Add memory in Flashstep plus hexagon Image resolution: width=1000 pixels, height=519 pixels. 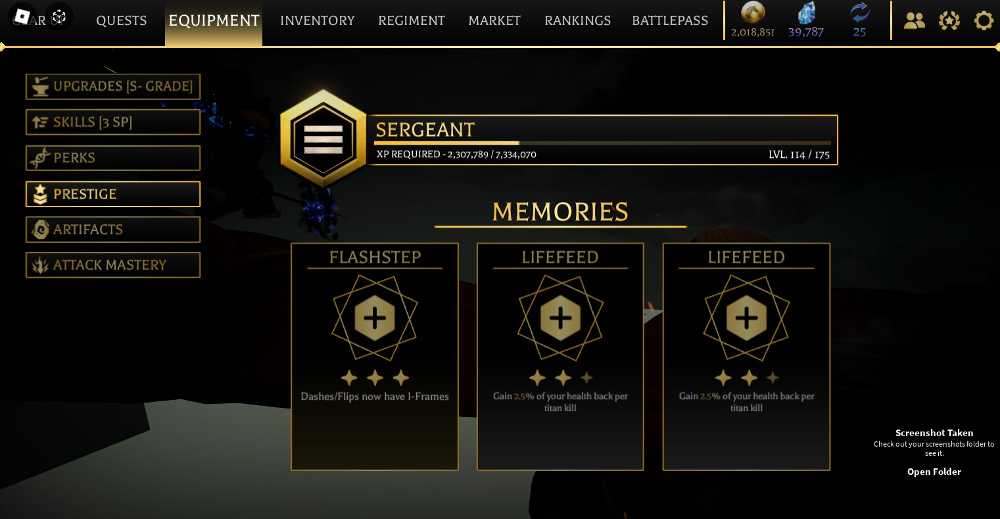(375, 318)
